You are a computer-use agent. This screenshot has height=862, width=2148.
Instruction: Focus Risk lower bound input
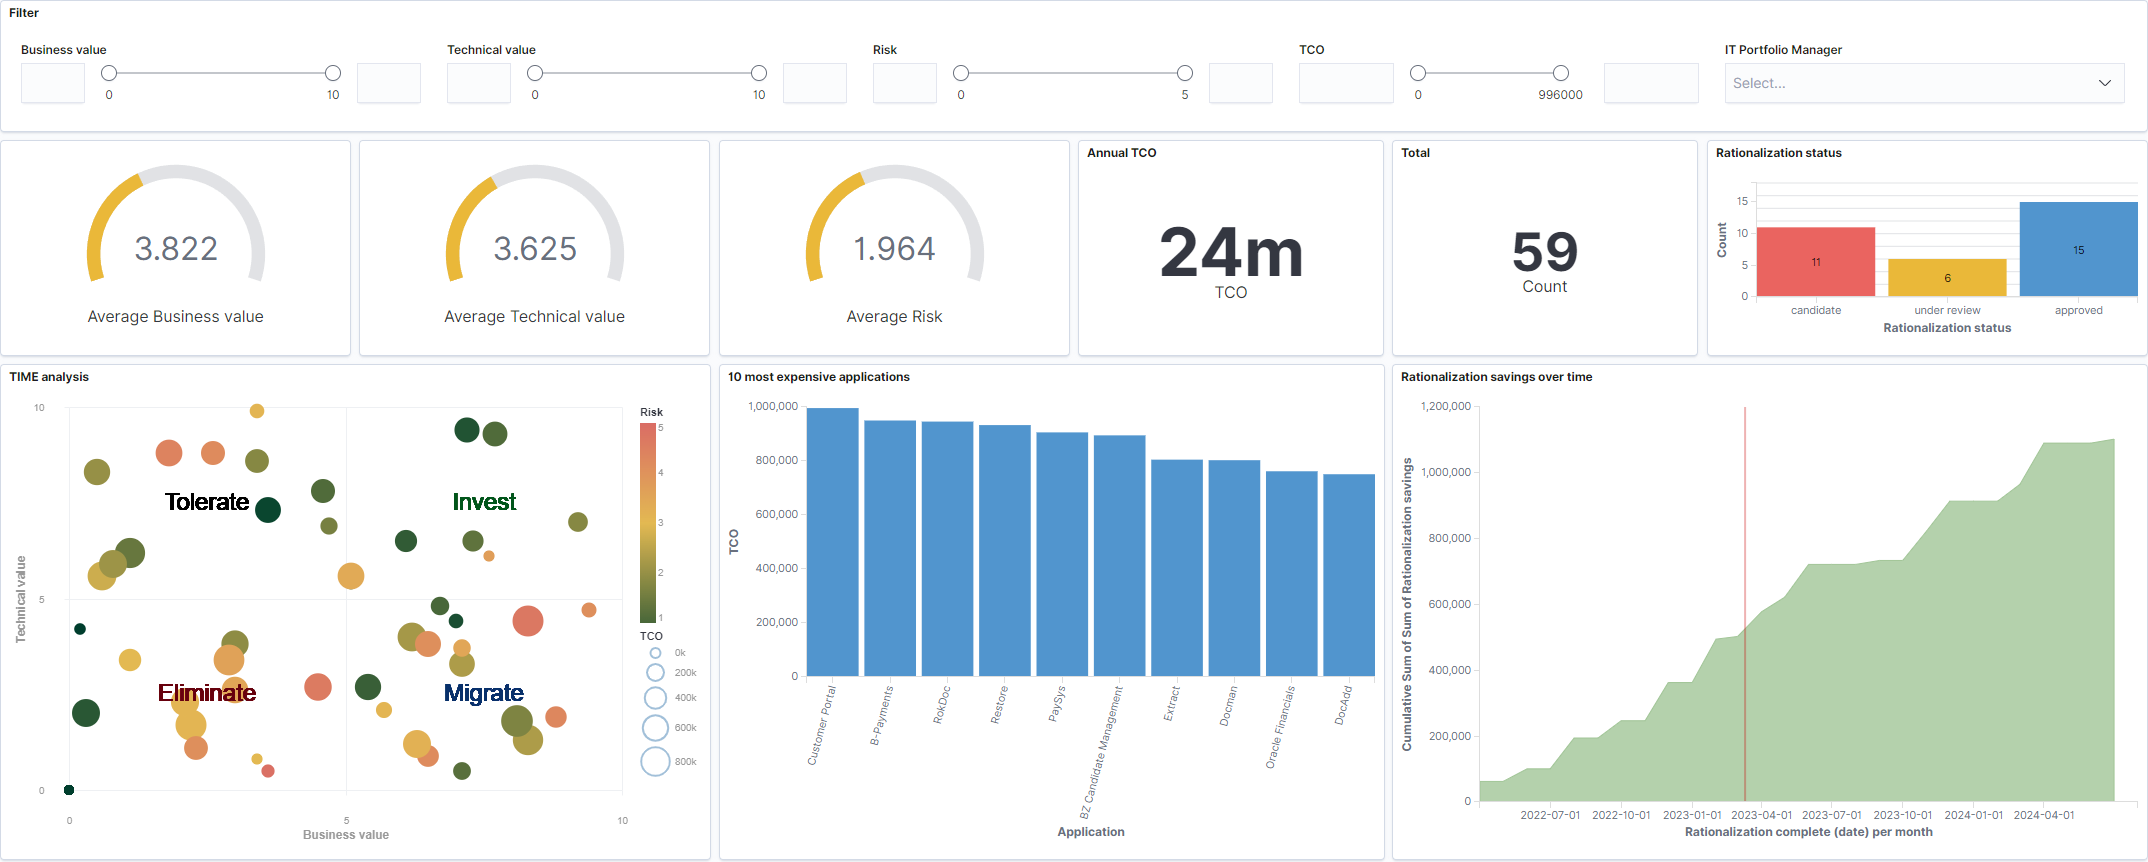coord(905,83)
